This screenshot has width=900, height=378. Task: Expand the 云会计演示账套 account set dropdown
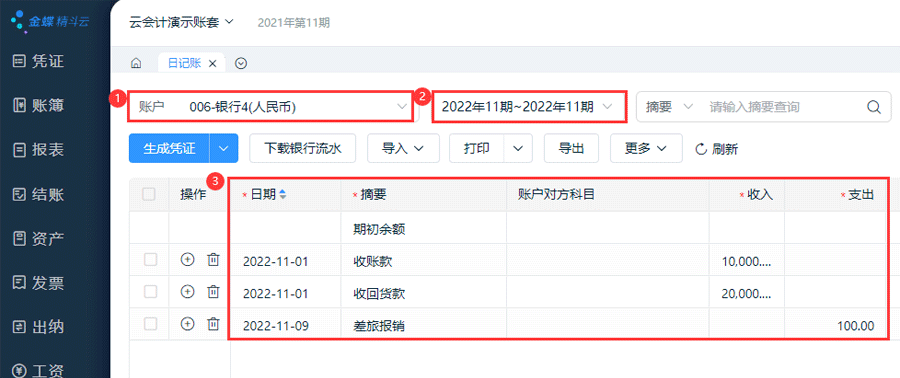click(181, 22)
